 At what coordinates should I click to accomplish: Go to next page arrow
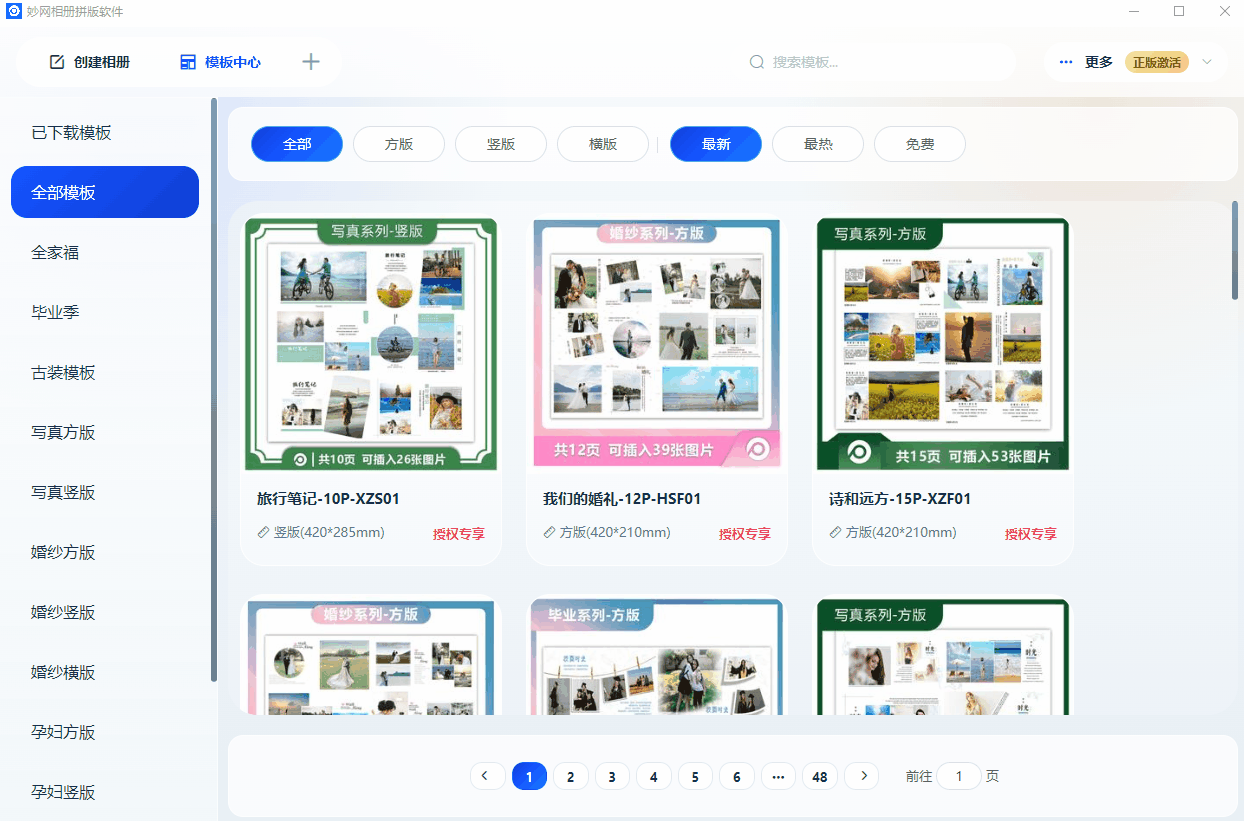[x=862, y=776]
